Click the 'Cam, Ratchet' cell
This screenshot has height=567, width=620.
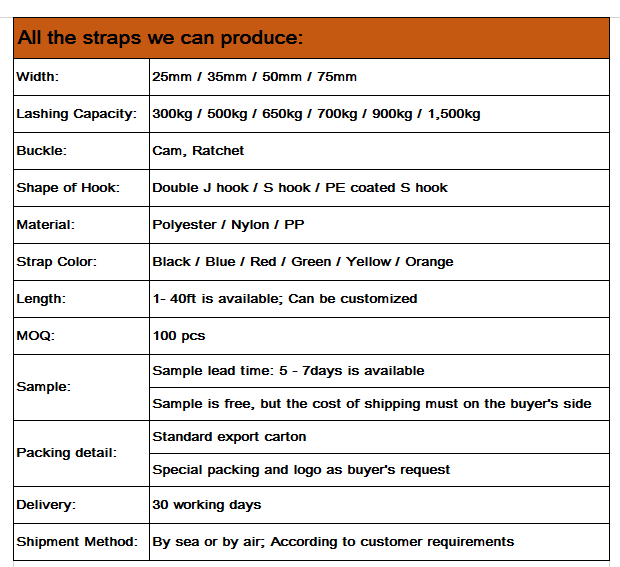pos(379,151)
